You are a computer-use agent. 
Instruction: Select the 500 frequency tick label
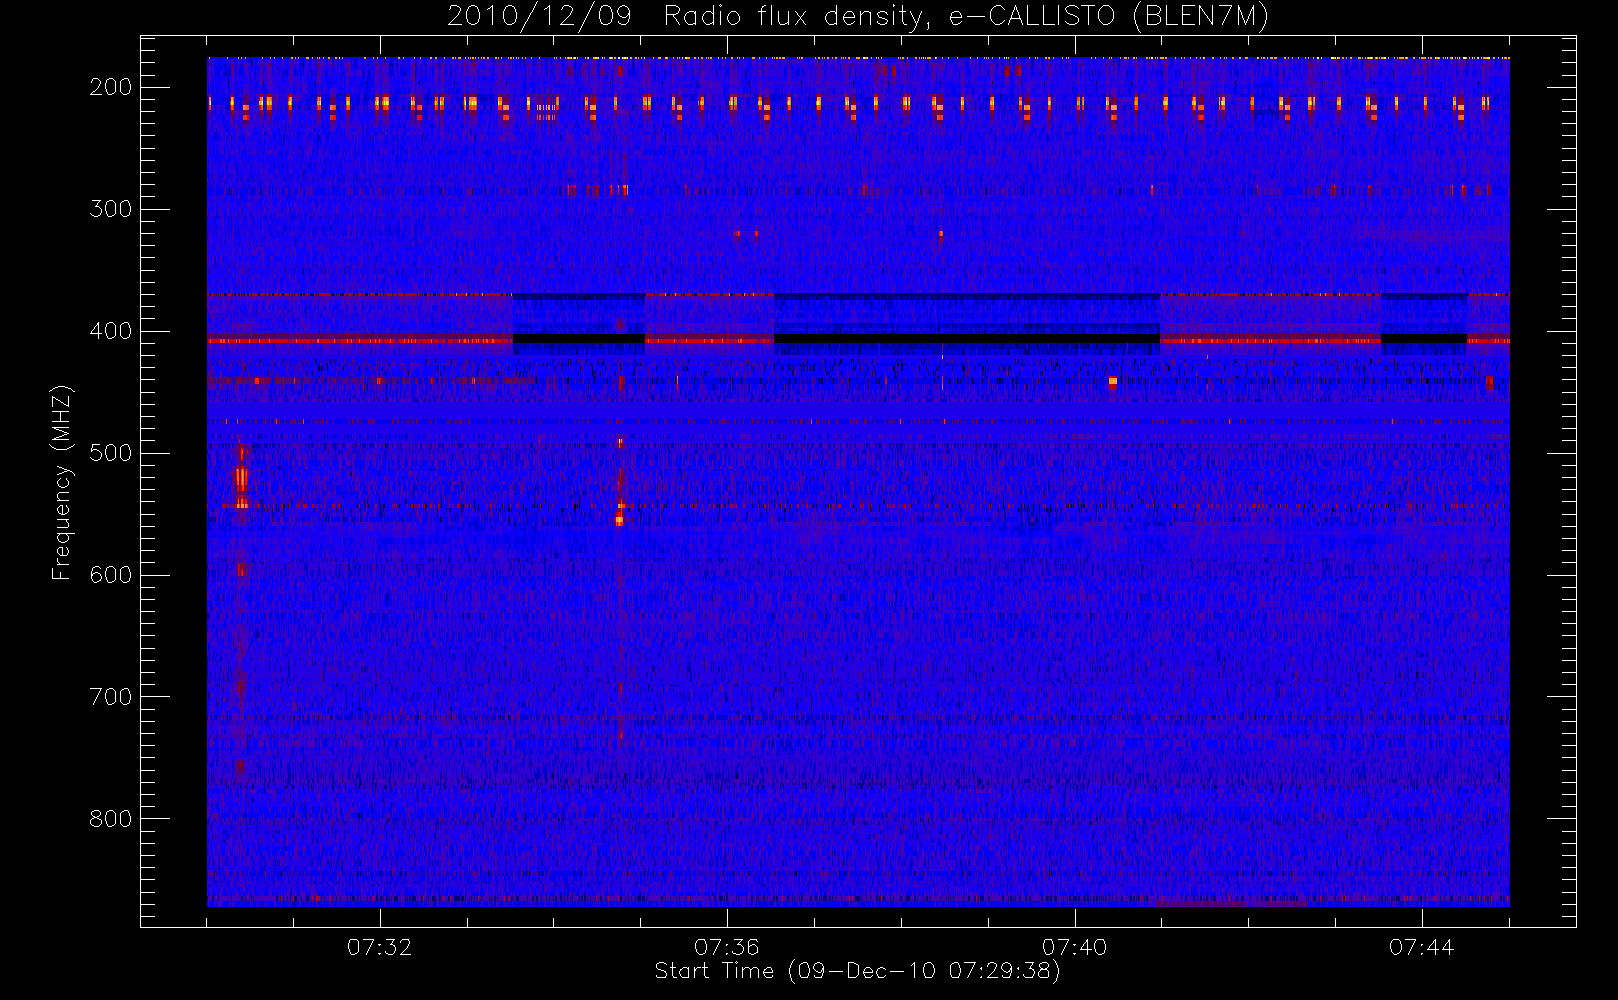[x=111, y=453]
